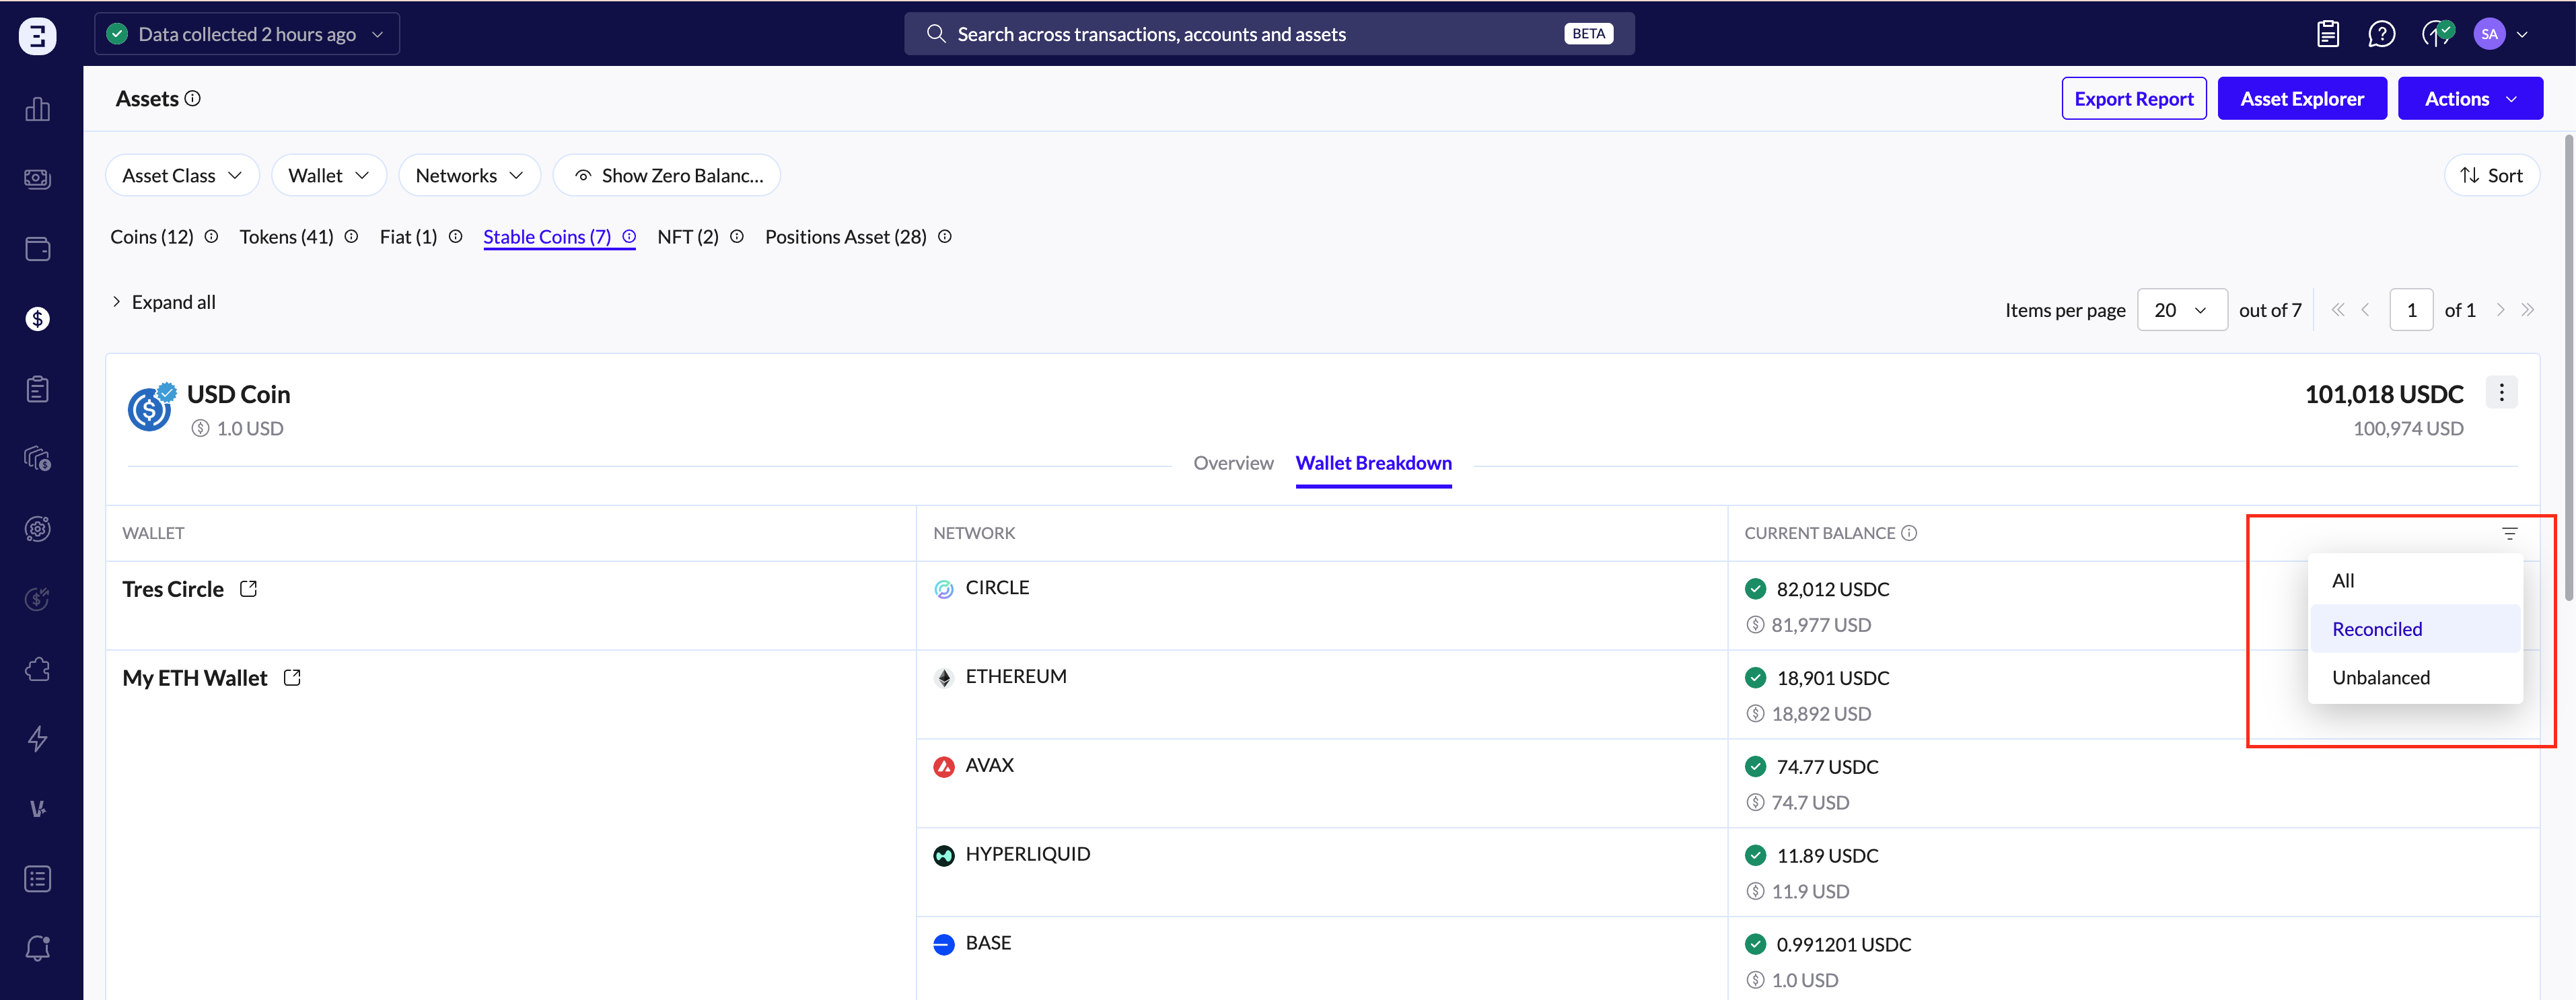Expand all asset rows

click(x=163, y=302)
